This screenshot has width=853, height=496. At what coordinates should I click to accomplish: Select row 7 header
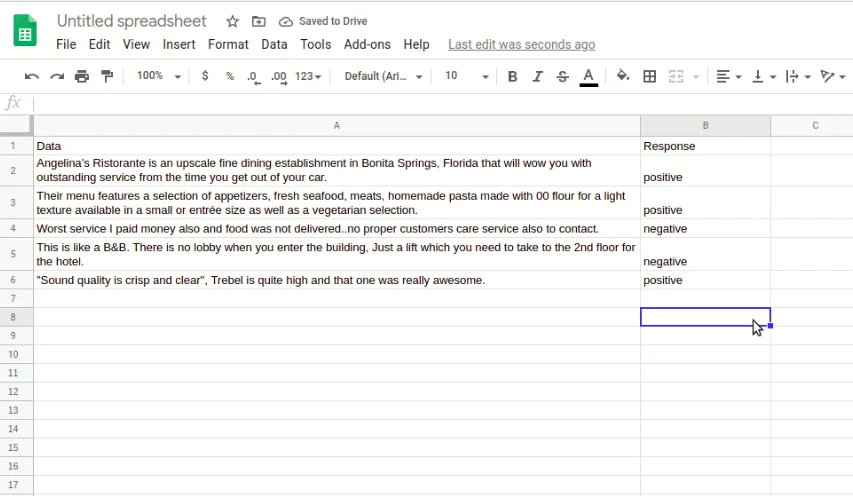coord(16,298)
